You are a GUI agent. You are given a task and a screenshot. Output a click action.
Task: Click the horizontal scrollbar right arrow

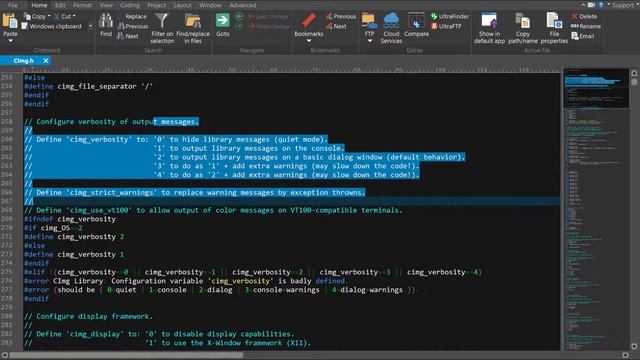625,355
